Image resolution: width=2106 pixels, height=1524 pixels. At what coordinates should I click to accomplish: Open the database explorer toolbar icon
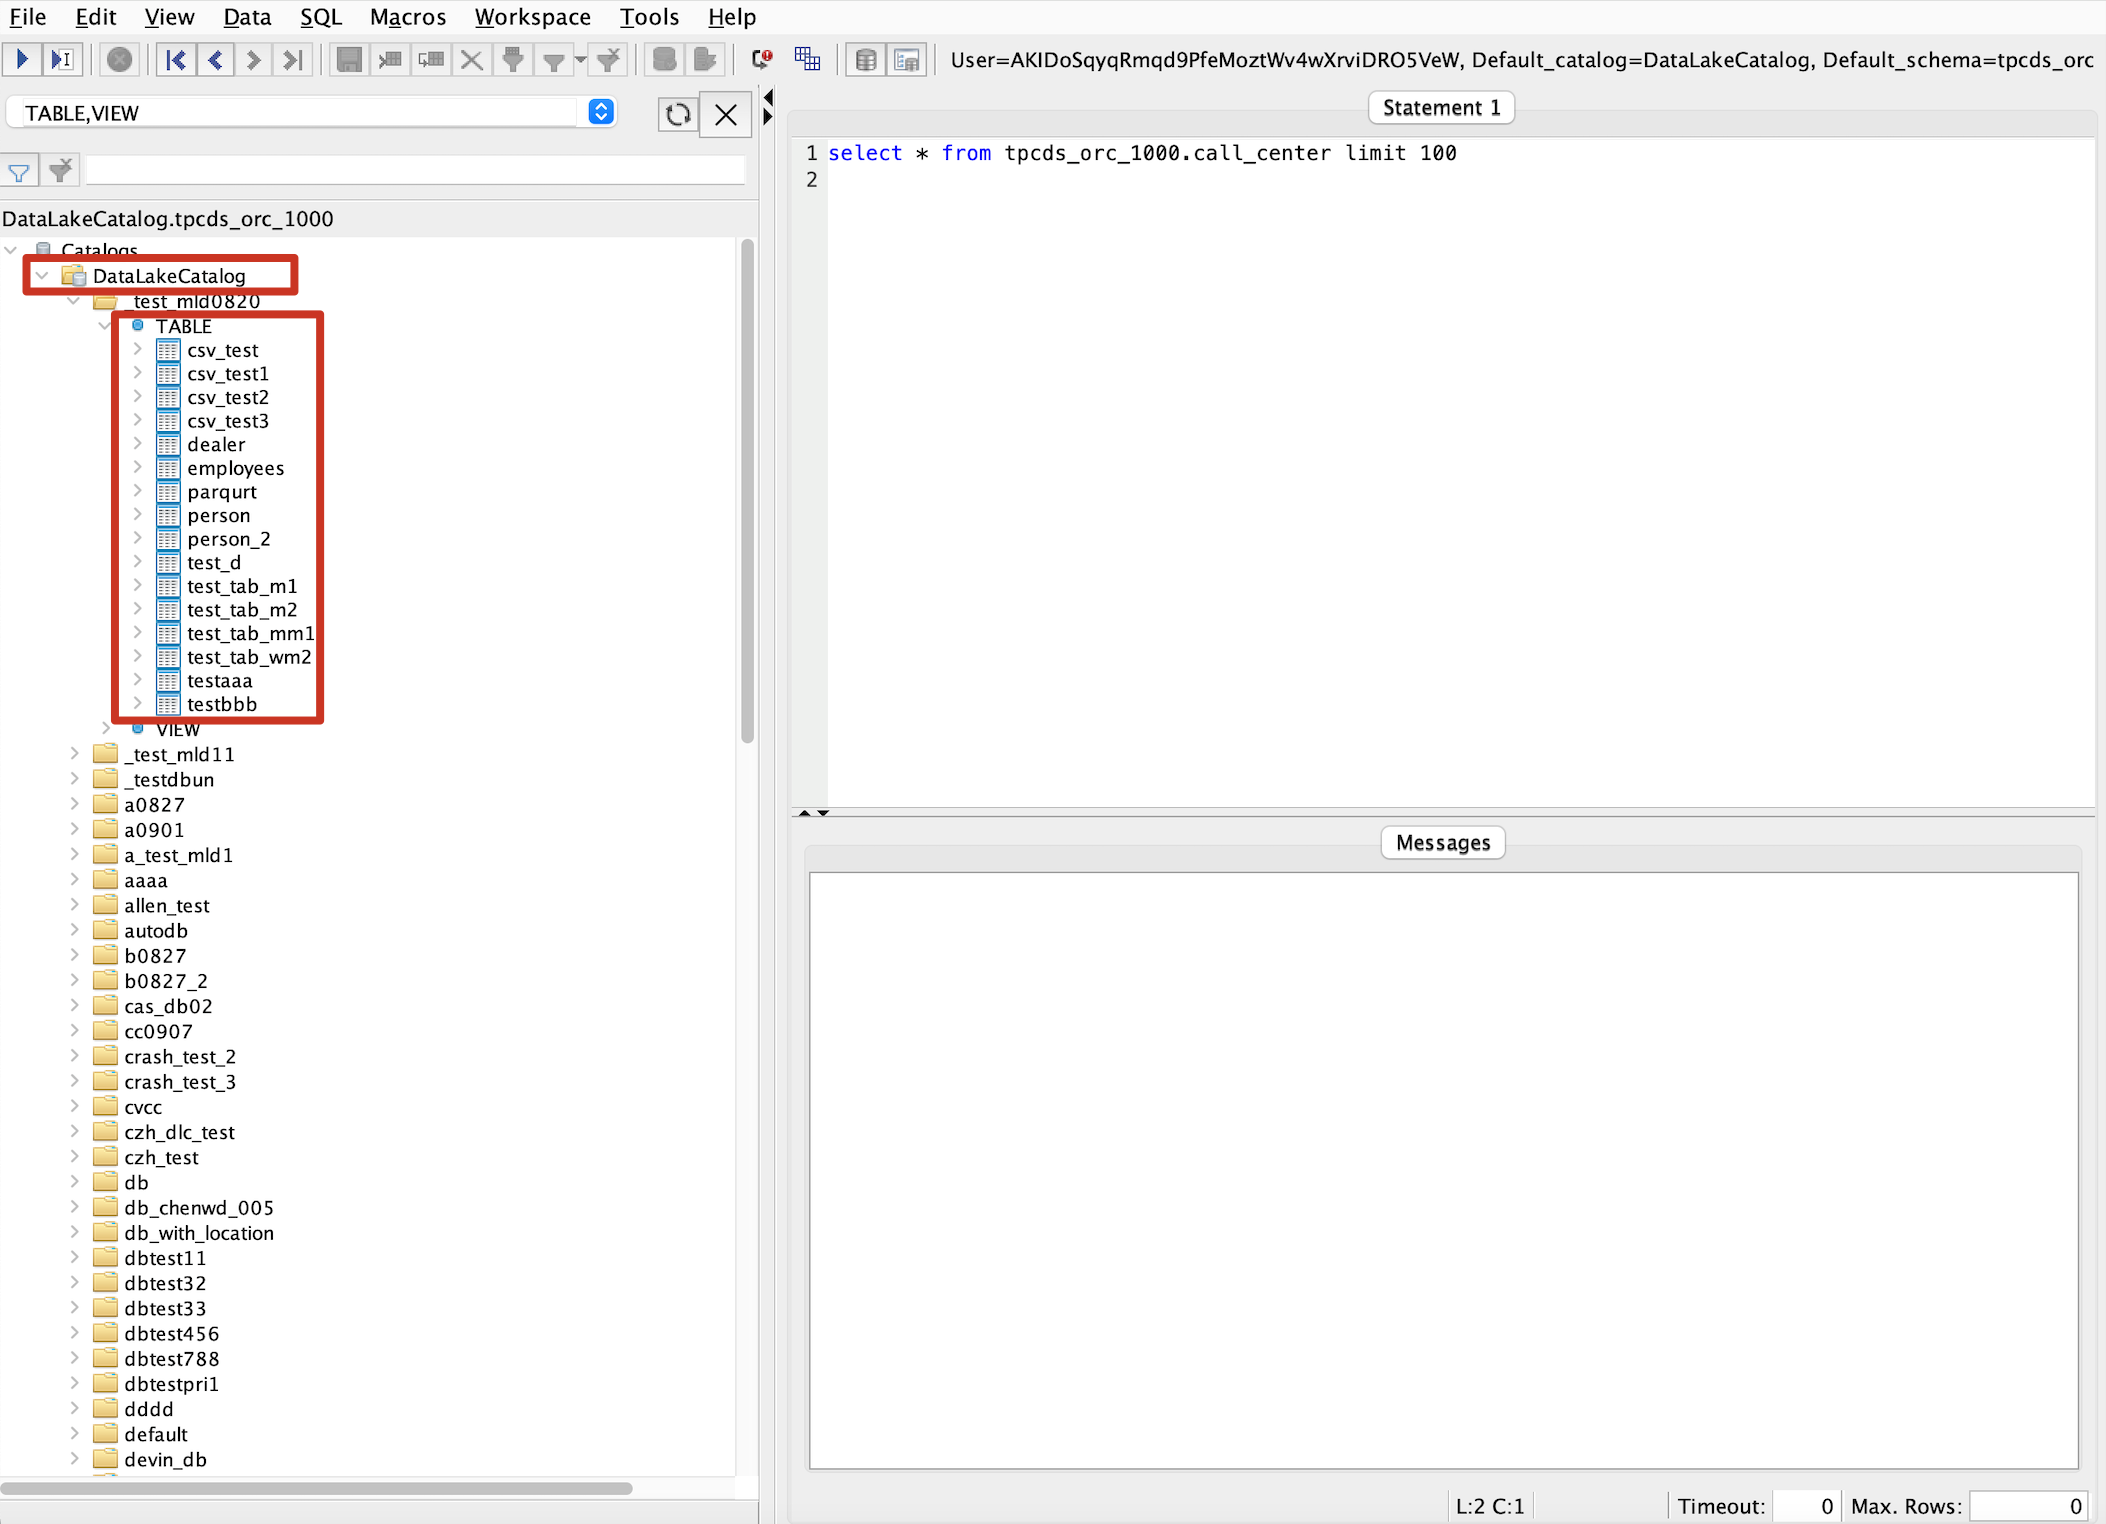[x=866, y=60]
